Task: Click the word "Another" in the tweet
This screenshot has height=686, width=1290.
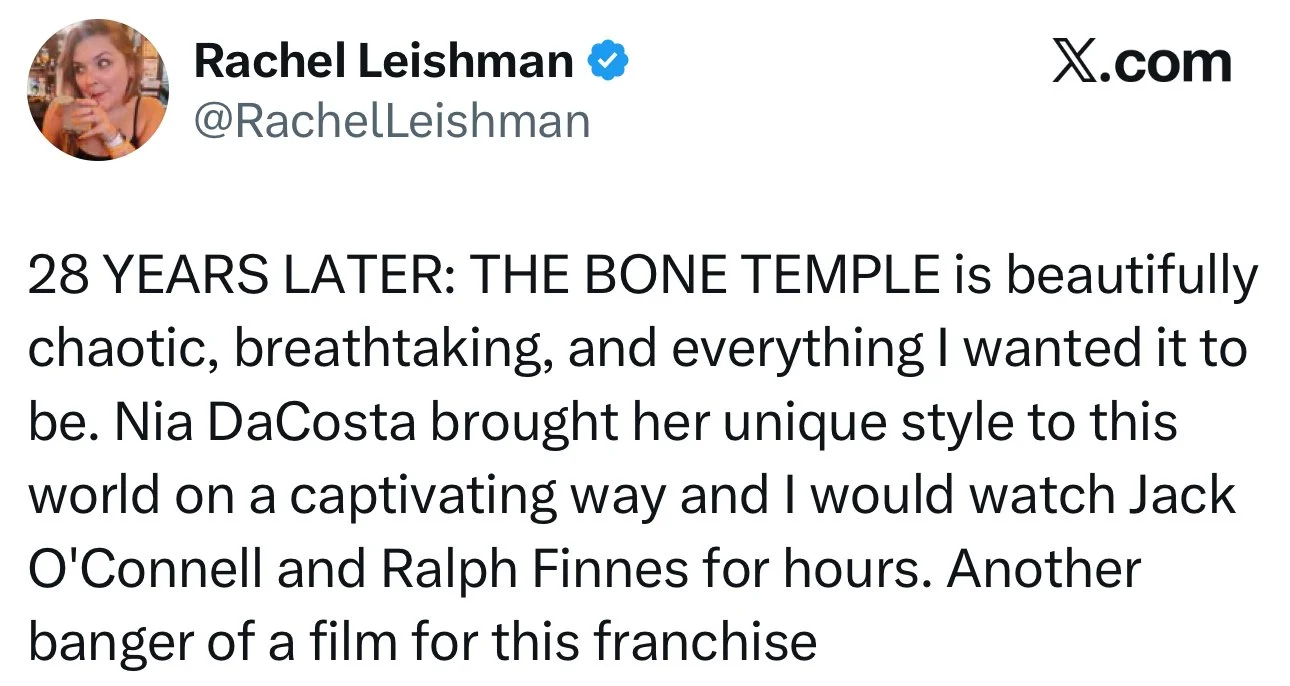Action: tap(1043, 570)
